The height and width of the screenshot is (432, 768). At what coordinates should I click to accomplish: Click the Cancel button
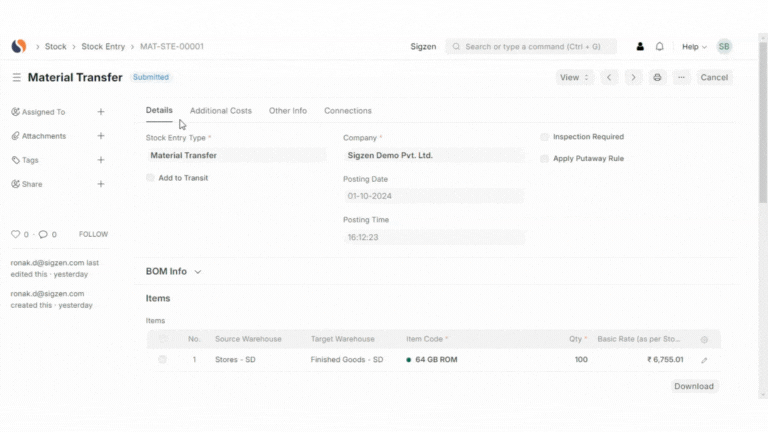(x=714, y=77)
